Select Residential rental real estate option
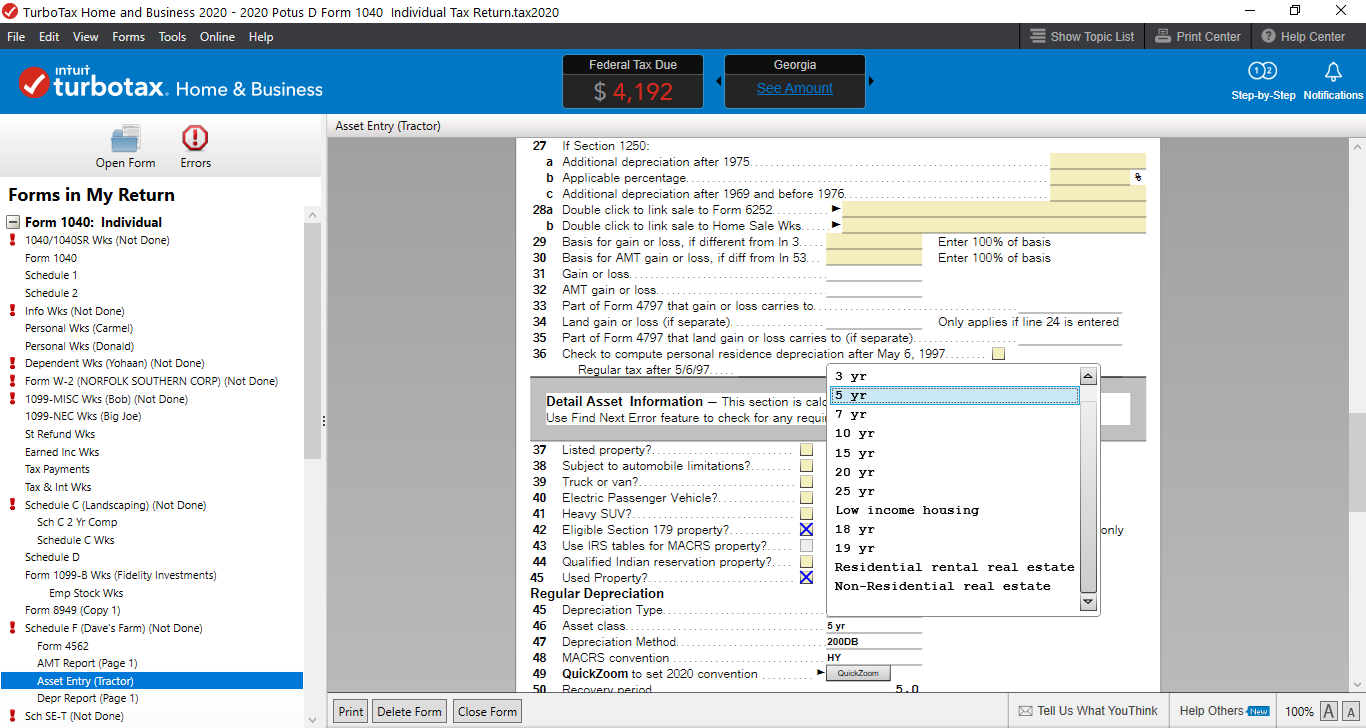This screenshot has height=728, width=1366. 955,567
